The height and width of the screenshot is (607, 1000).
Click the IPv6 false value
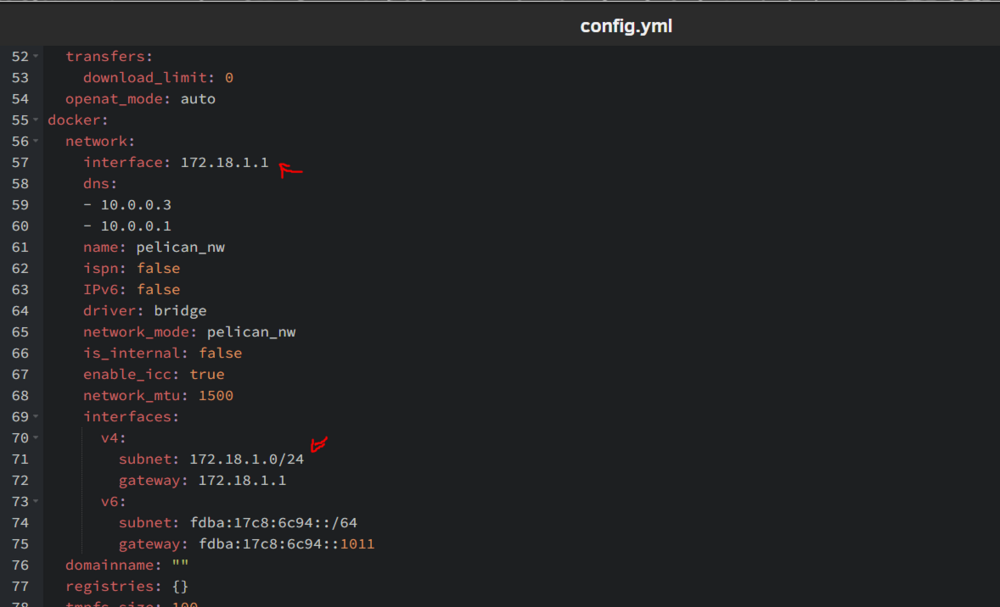[158, 289]
